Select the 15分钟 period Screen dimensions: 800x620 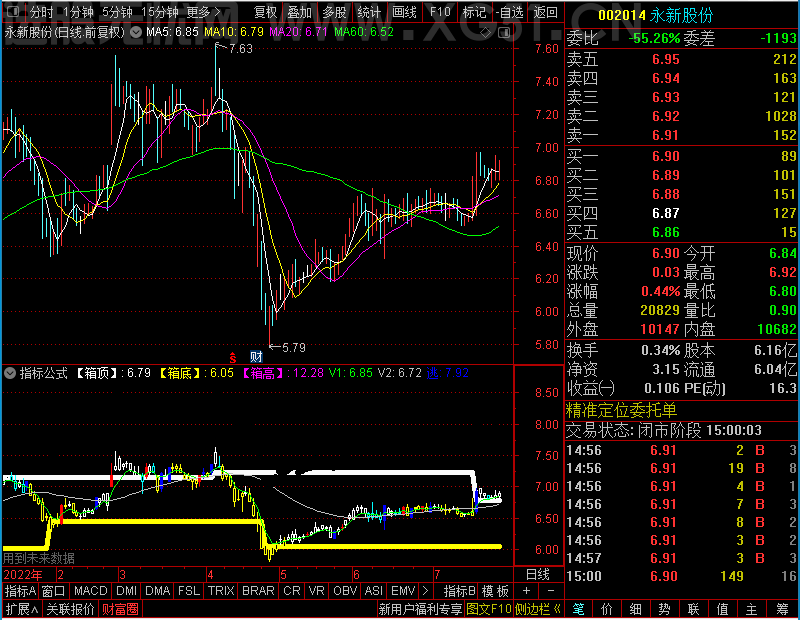tap(159, 12)
